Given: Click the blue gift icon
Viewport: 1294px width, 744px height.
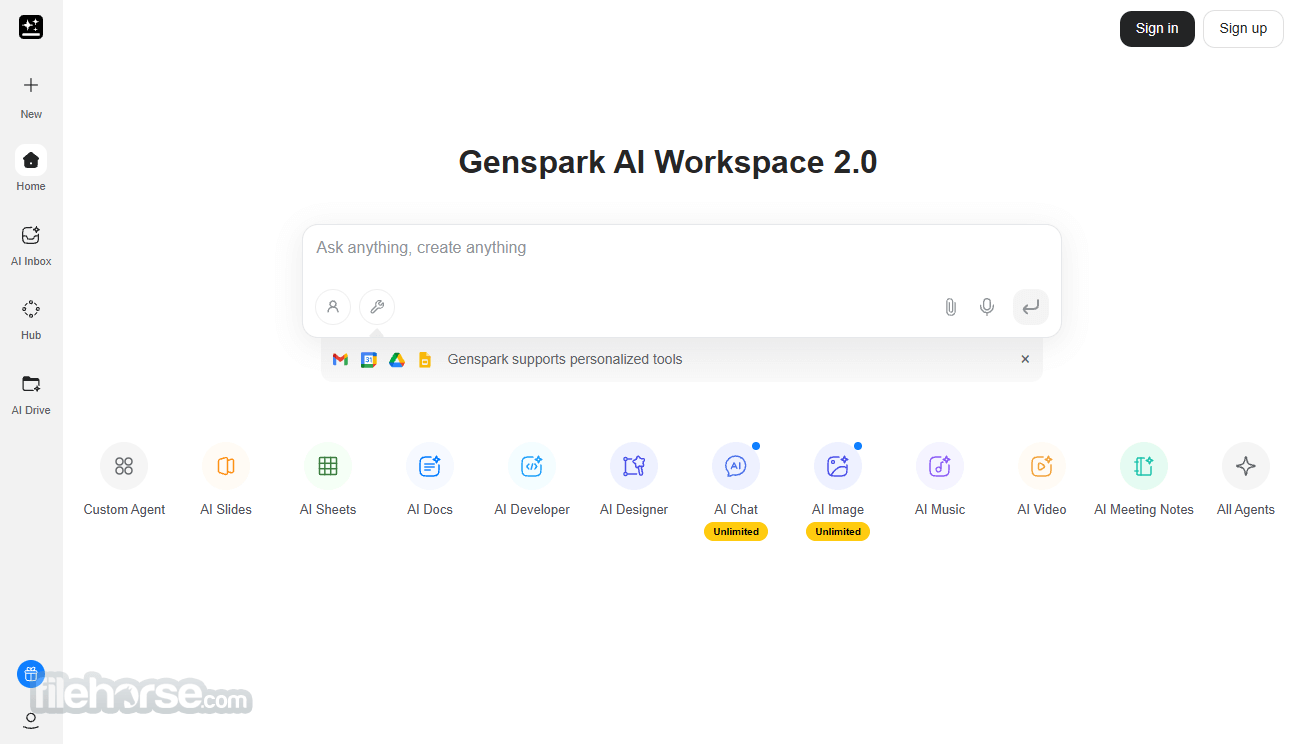Looking at the screenshot, I should click(x=31, y=674).
